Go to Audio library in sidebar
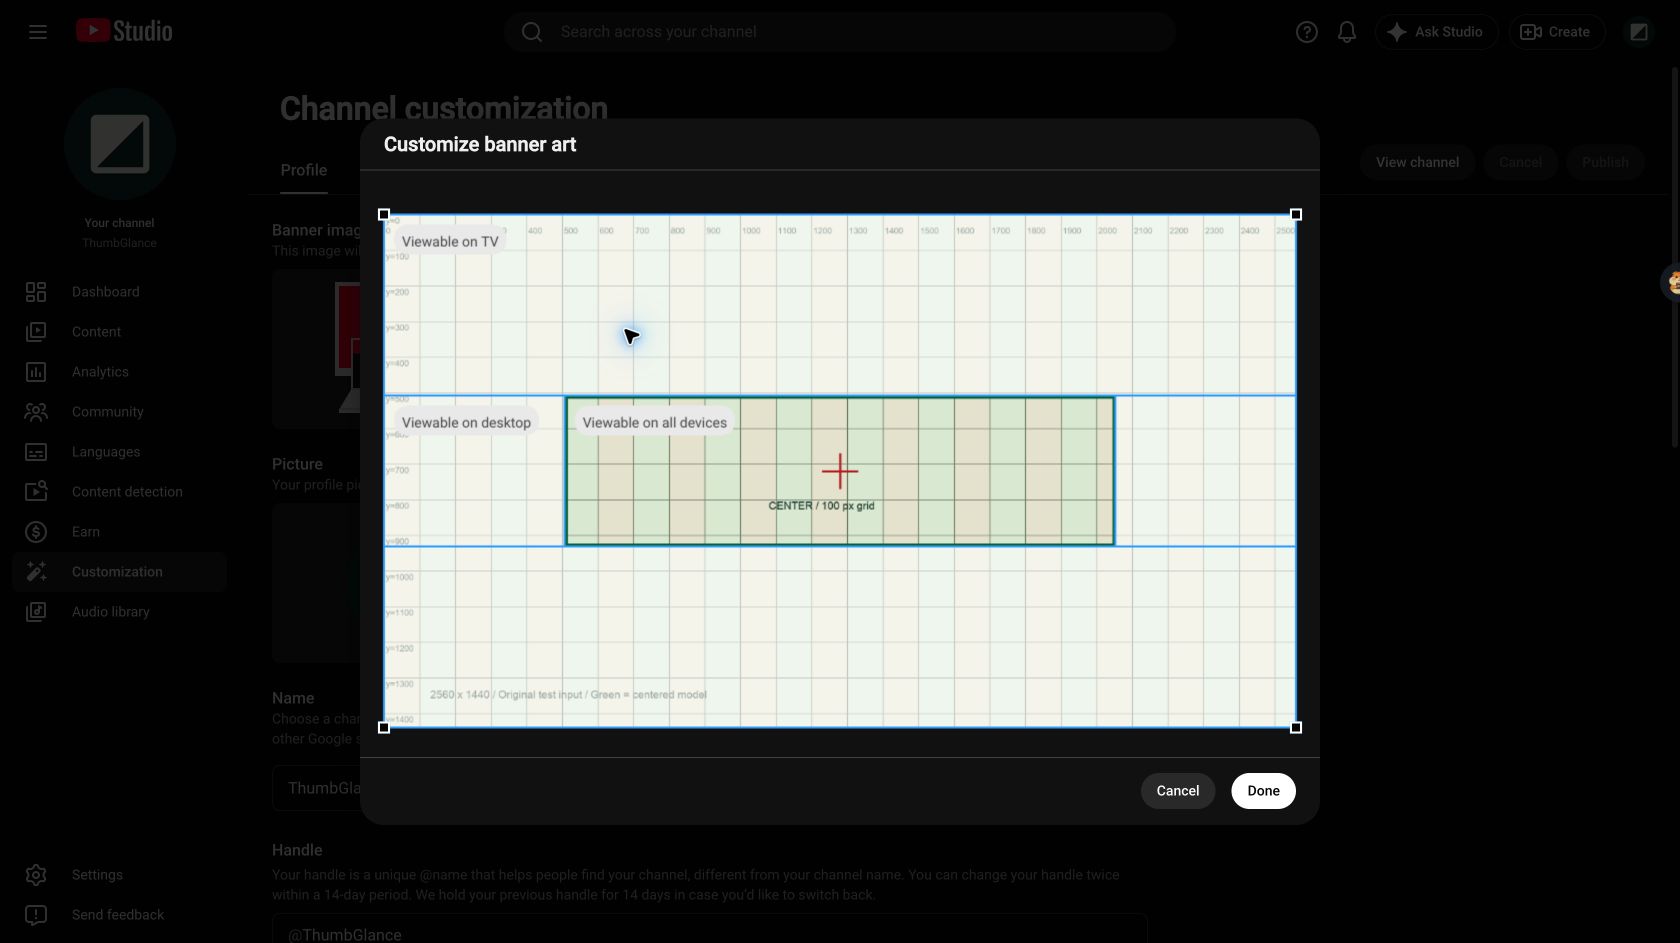The height and width of the screenshot is (943, 1680). [x=120, y=612]
